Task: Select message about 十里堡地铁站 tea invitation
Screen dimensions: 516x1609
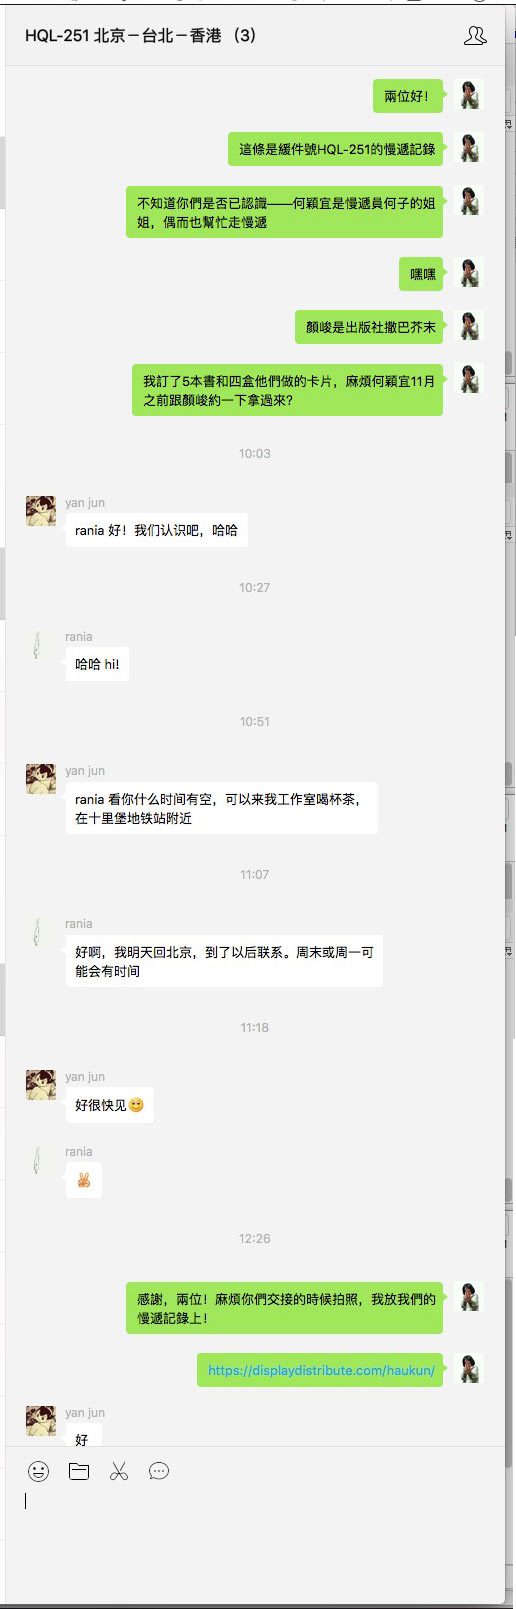Action: point(222,808)
